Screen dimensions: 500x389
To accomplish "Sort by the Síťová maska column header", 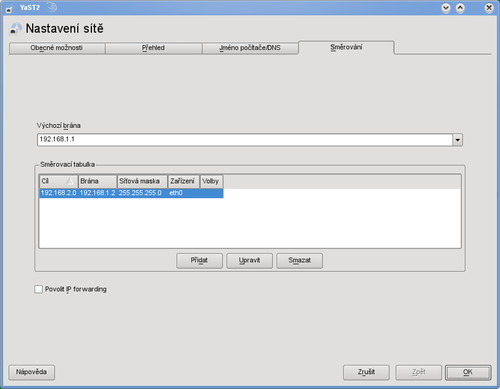I will [142, 181].
